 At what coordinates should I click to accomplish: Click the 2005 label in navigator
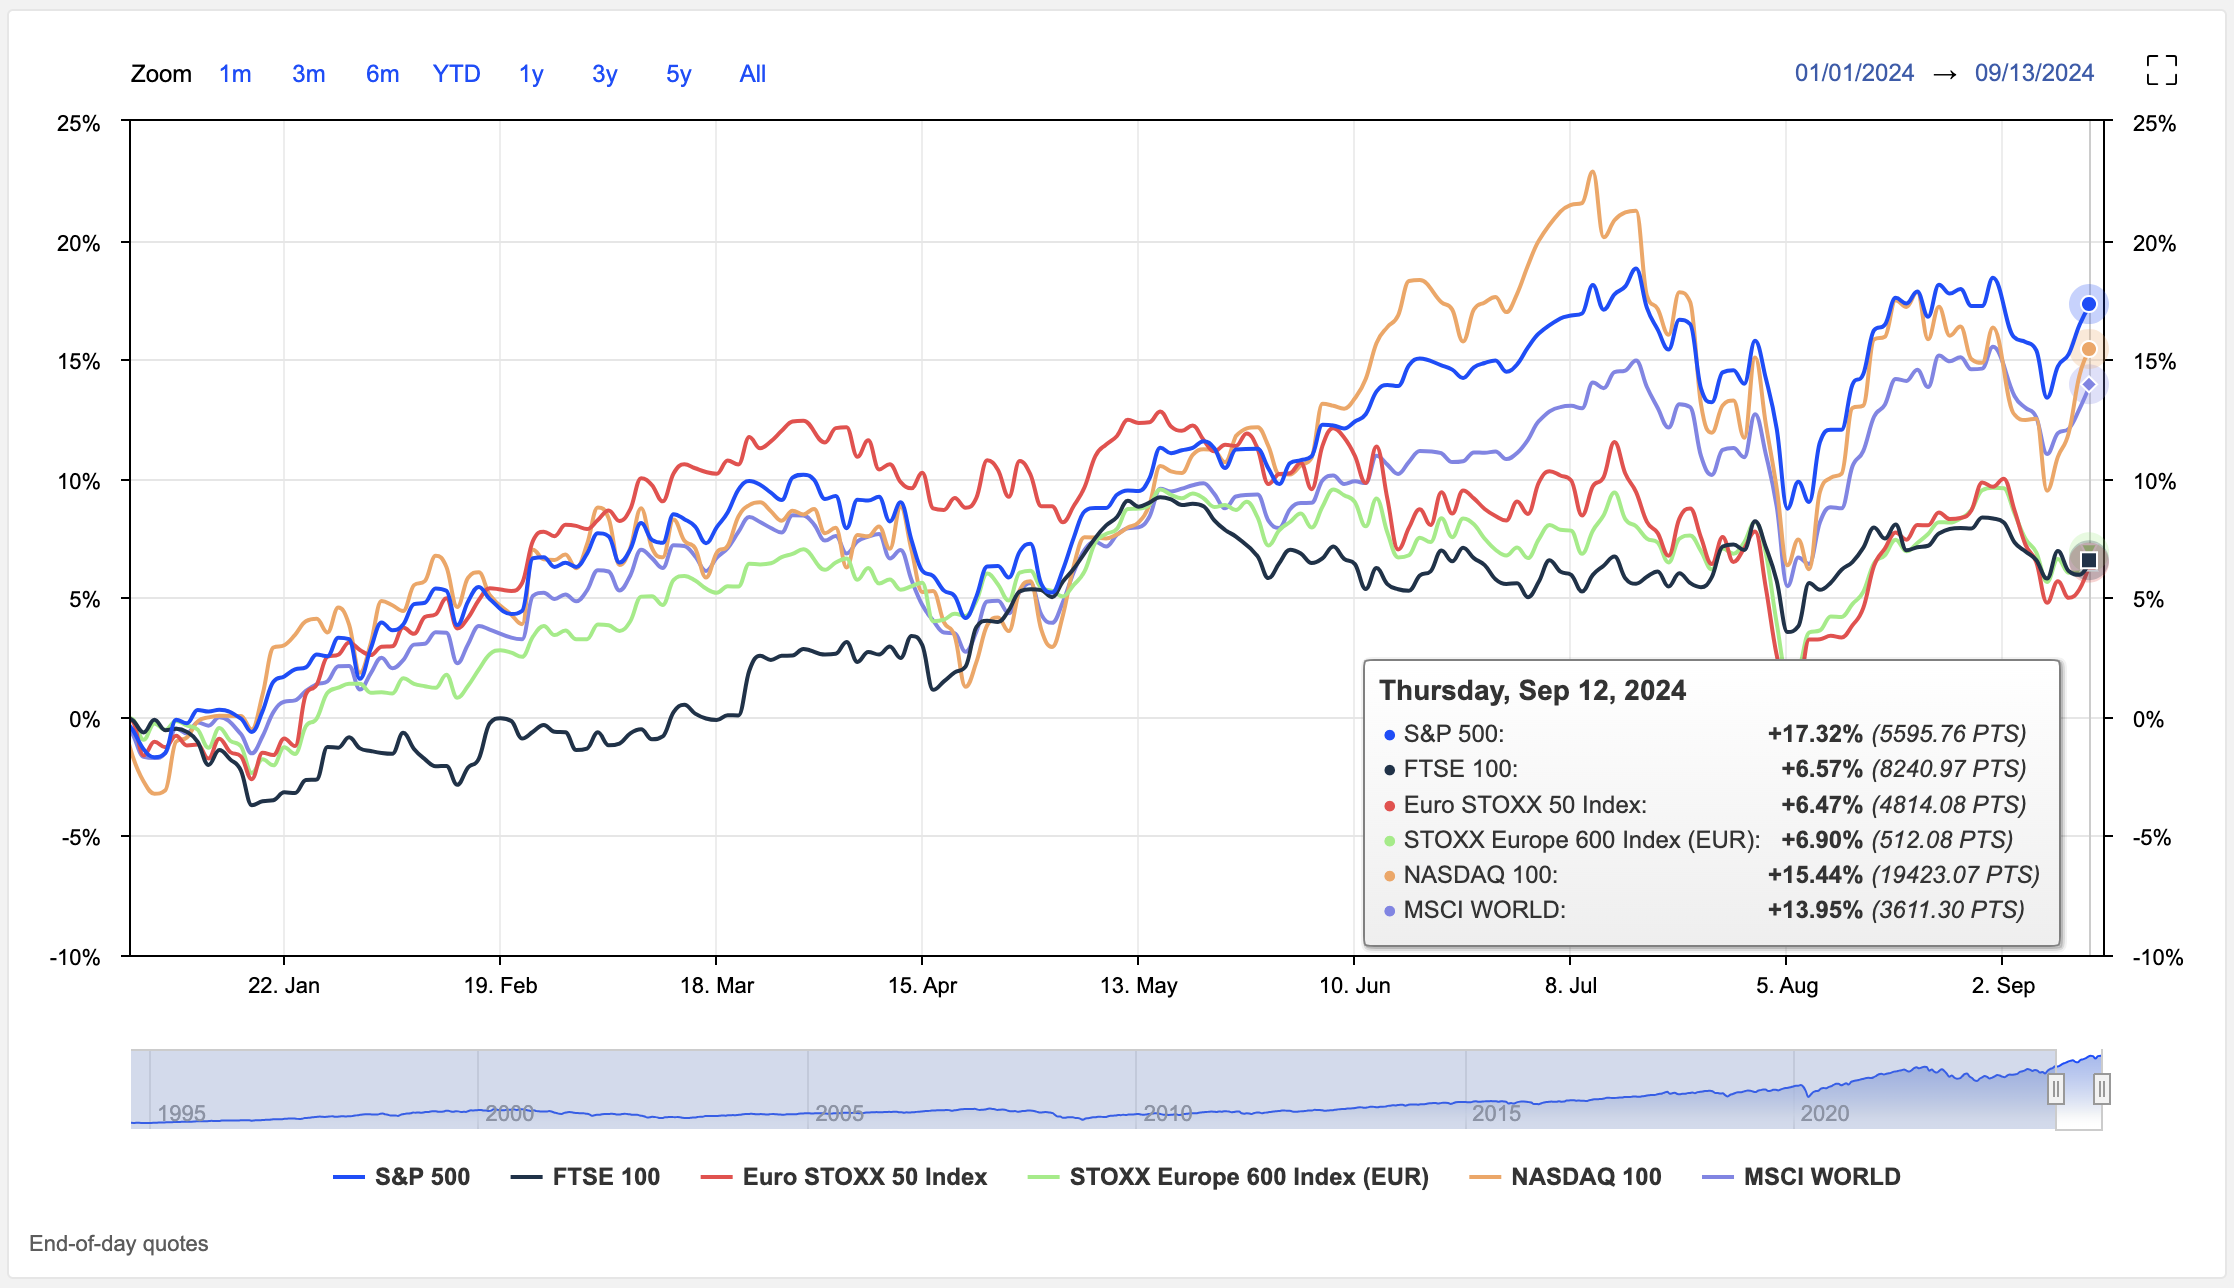839,1113
